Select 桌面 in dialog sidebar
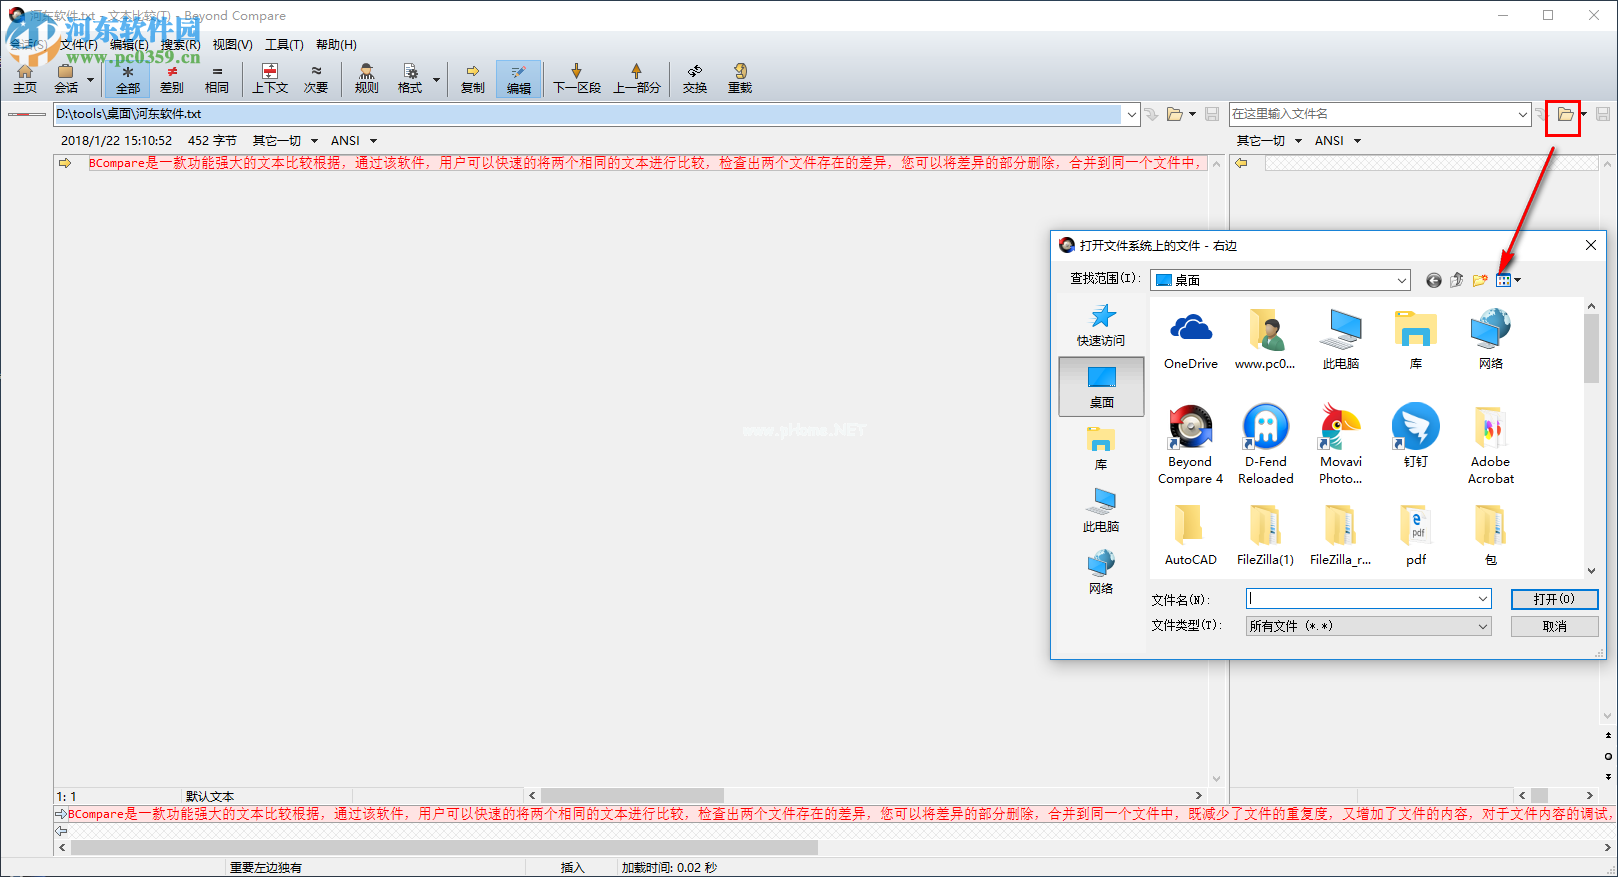 coord(1101,386)
